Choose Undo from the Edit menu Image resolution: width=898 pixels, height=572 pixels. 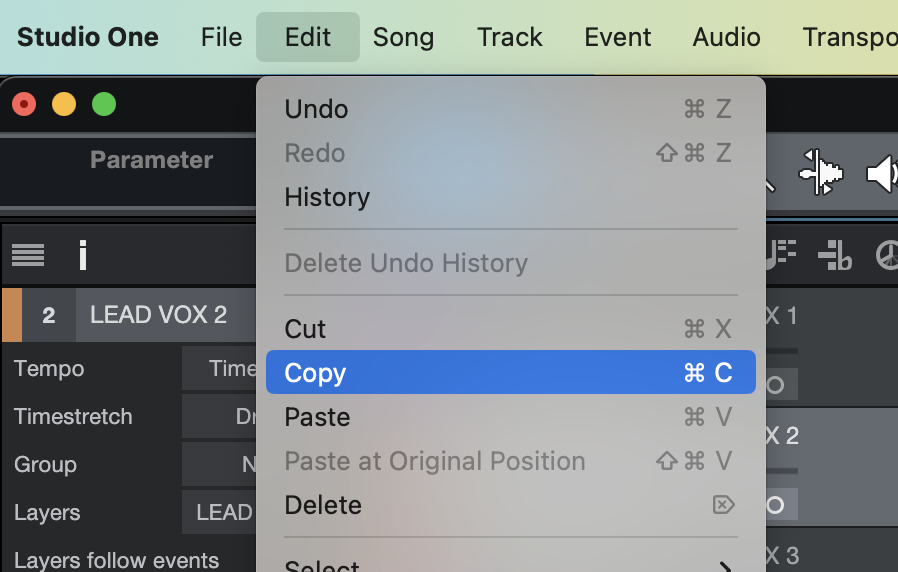tap(510, 109)
